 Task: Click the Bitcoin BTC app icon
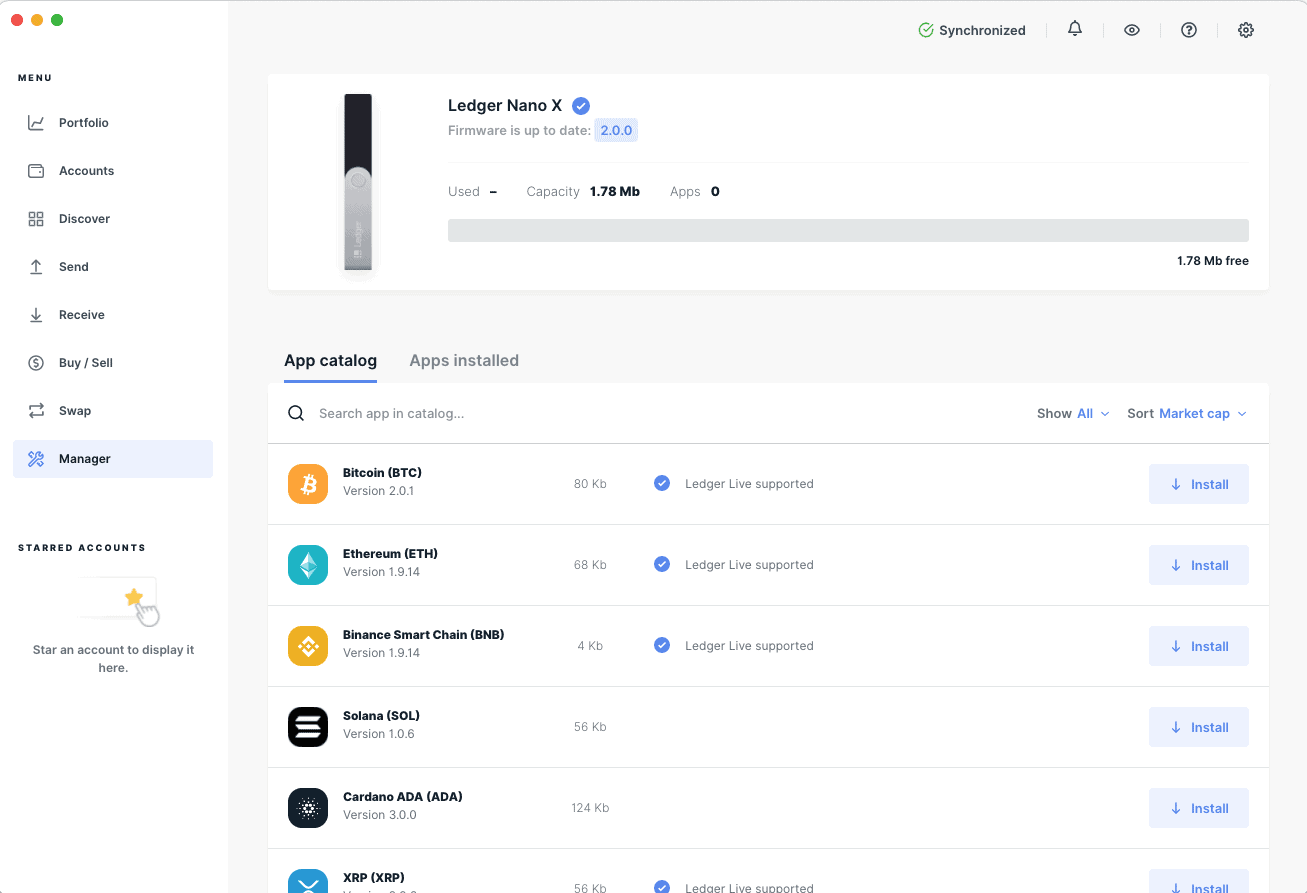(307, 483)
